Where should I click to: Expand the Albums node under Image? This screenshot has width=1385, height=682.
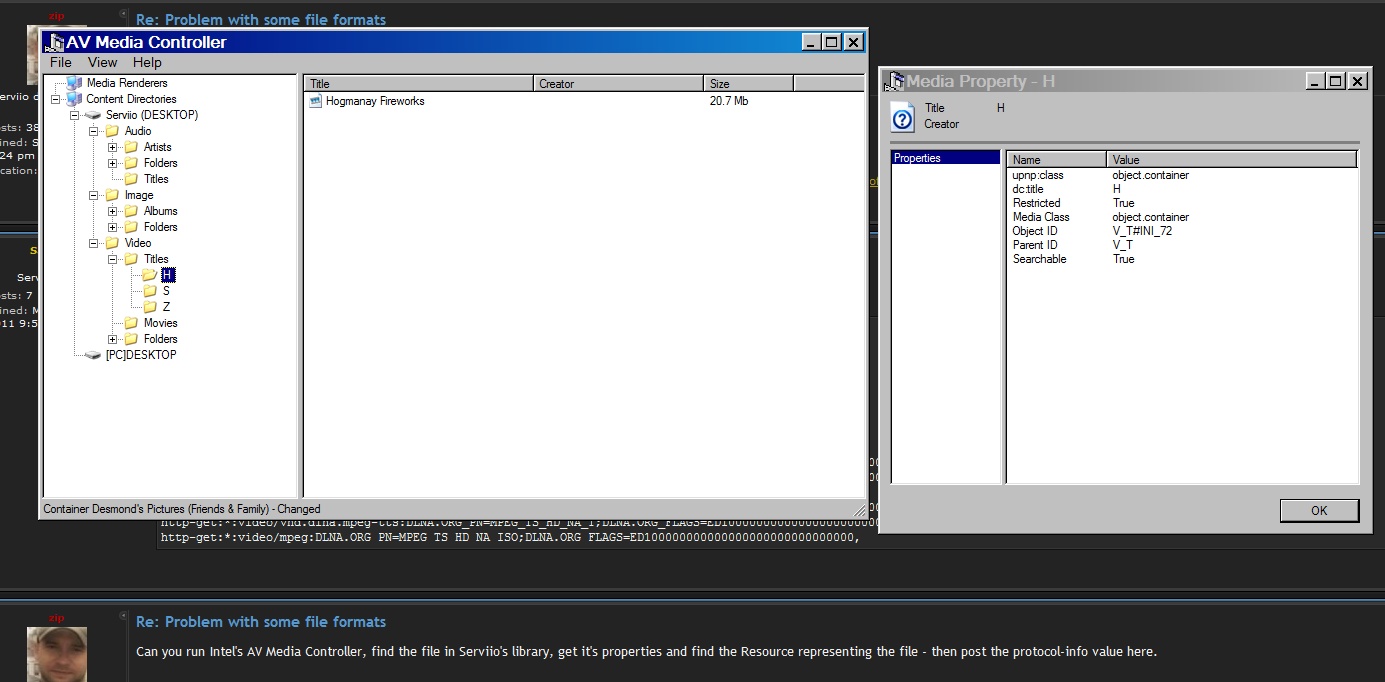[x=113, y=211]
